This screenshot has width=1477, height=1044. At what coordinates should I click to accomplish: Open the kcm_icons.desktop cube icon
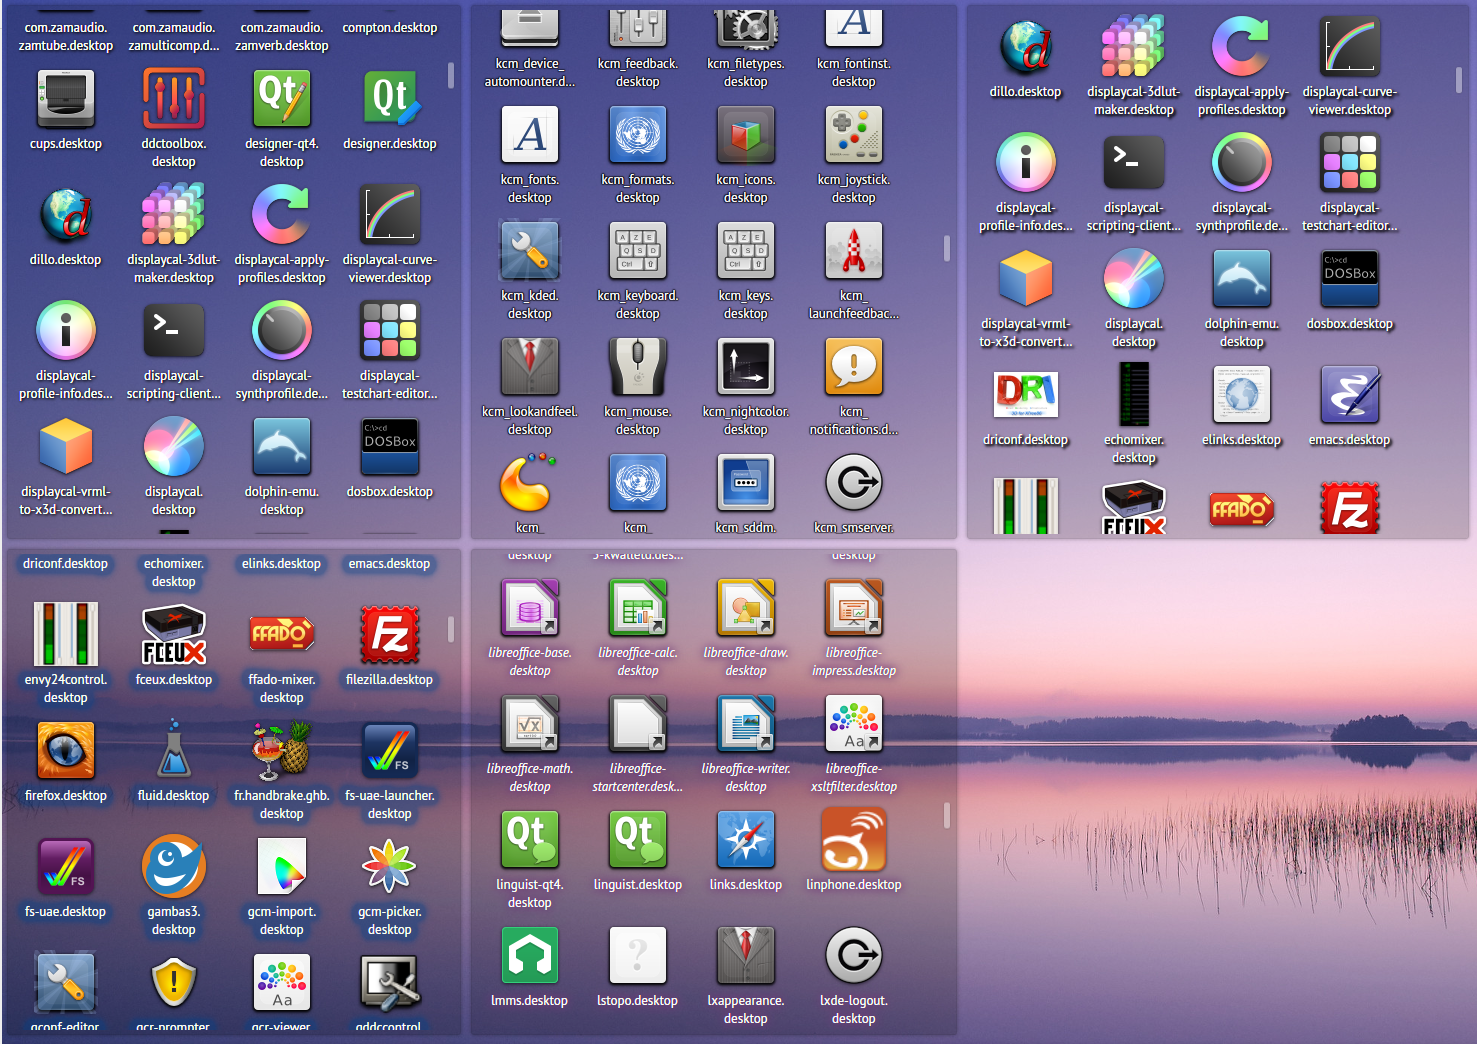click(x=746, y=135)
